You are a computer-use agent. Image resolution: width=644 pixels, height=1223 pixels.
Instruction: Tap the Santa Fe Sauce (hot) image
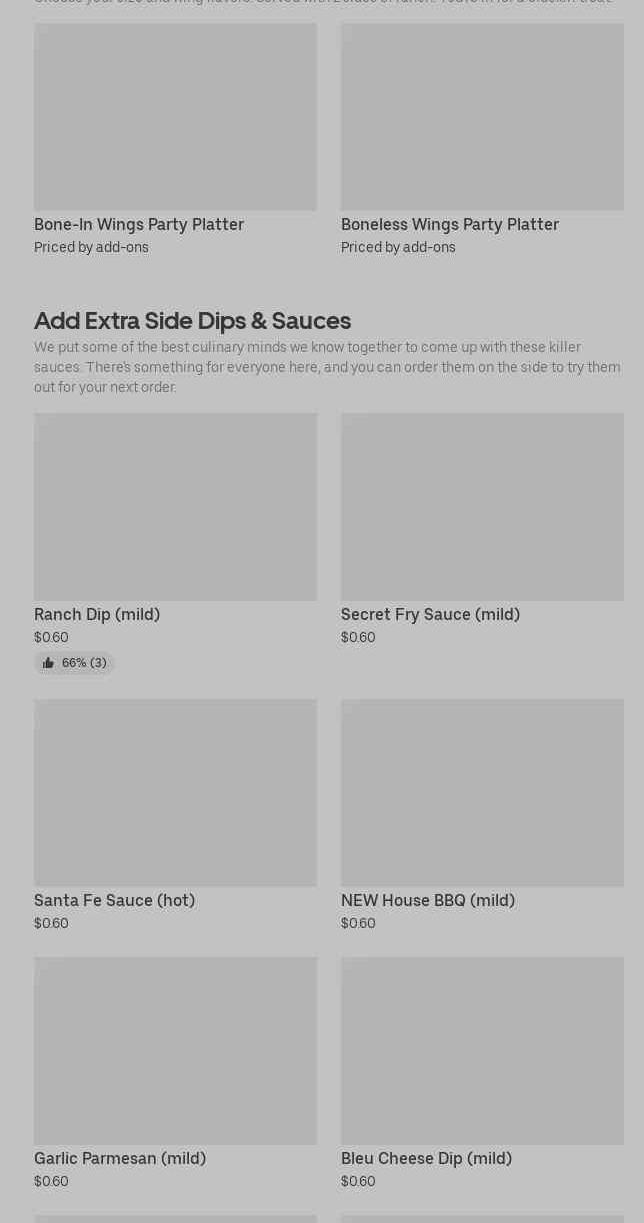[x=175, y=793]
